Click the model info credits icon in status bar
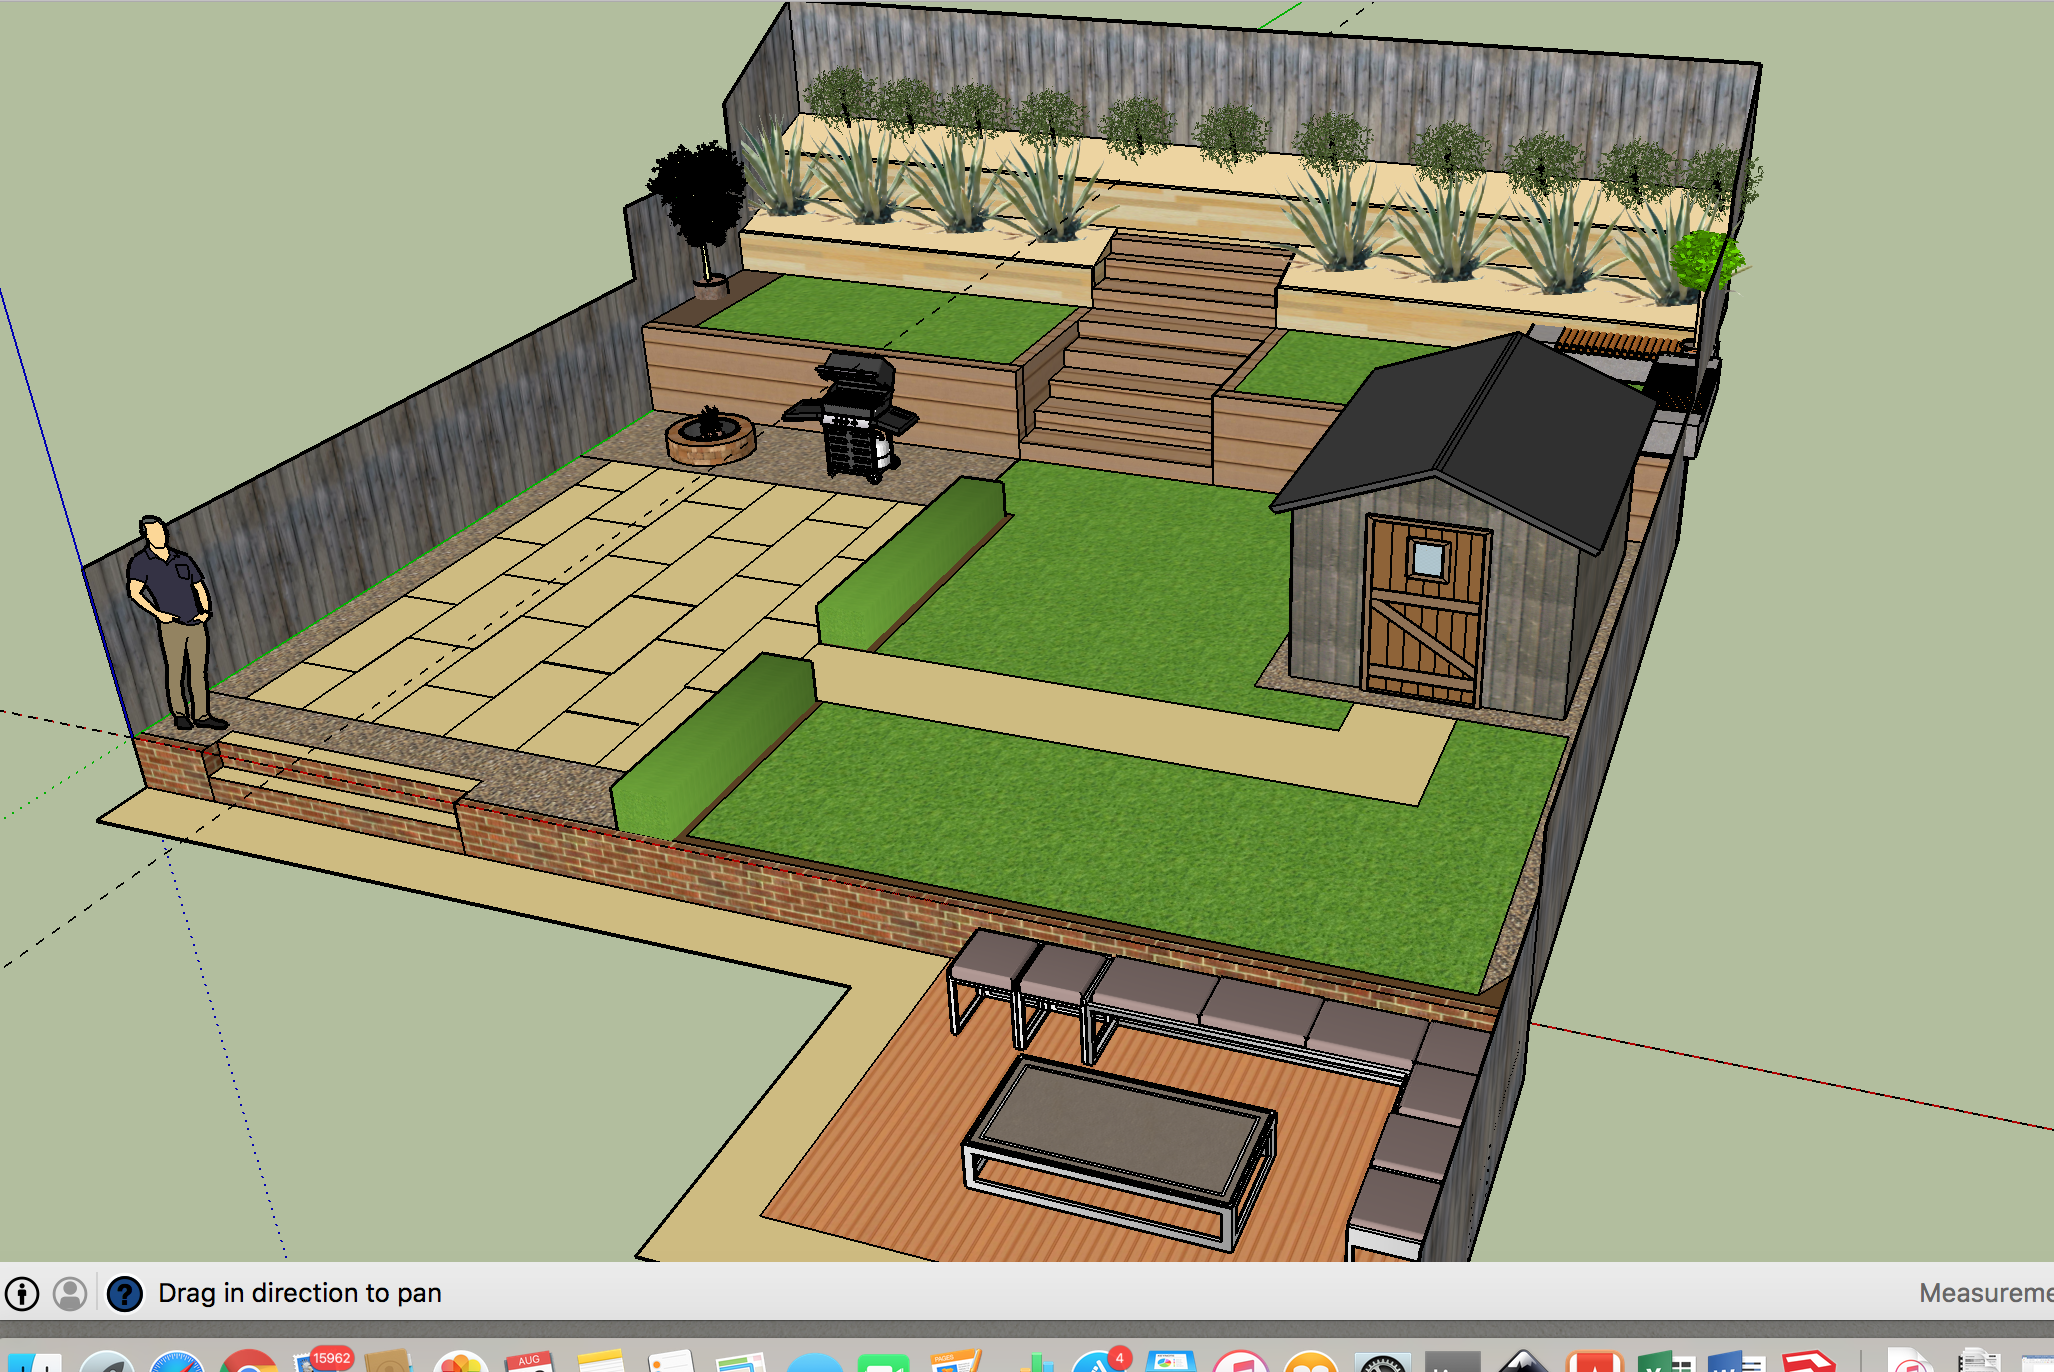The height and width of the screenshot is (1372, 2054). [22, 1293]
